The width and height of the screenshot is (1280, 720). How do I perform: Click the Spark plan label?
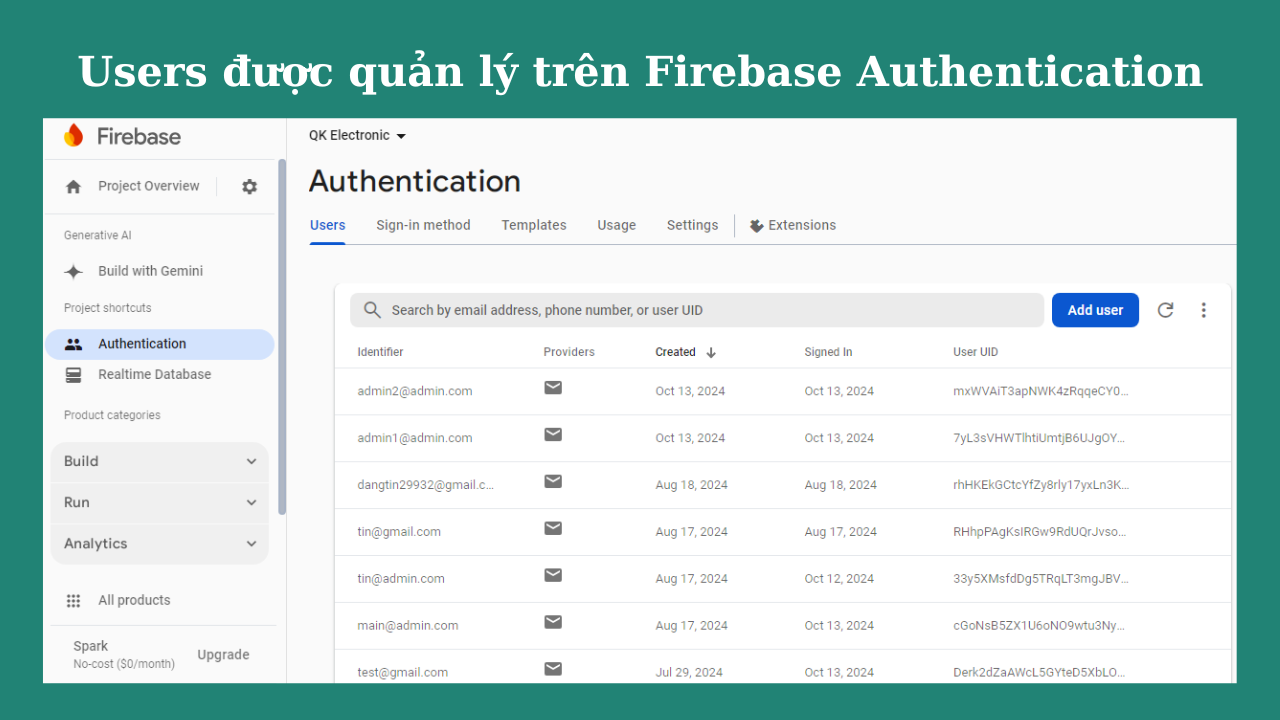click(91, 647)
